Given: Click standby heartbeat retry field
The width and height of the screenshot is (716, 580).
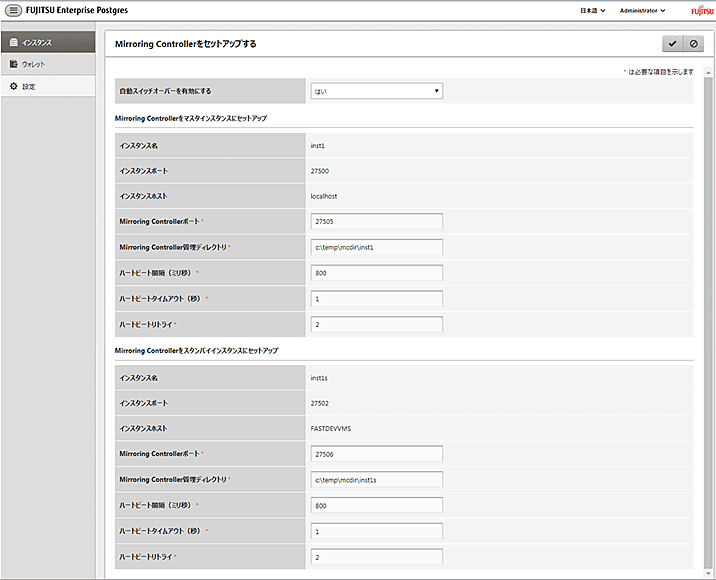Looking at the screenshot, I should pyautogui.click(x=377, y=557).
